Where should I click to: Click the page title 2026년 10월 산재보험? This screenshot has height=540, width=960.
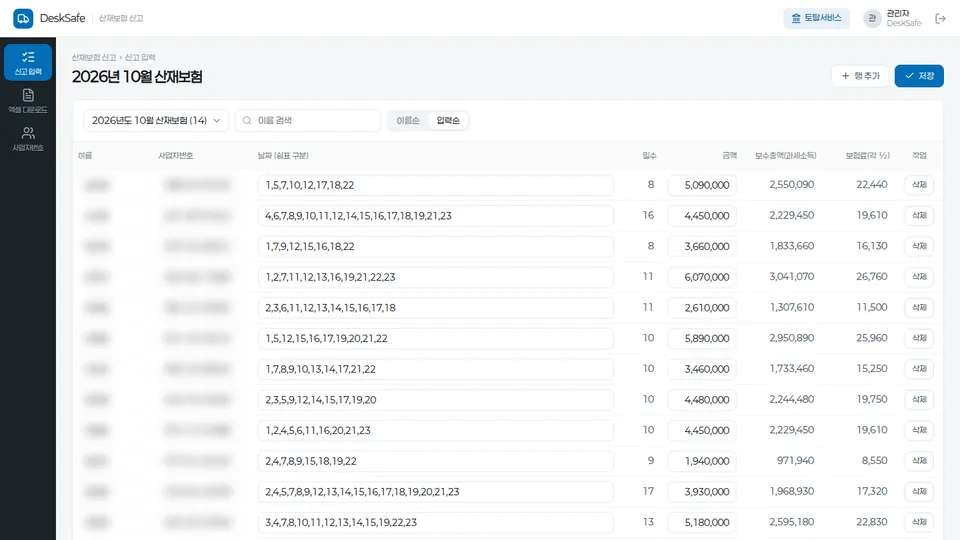(x=137, y=77)
